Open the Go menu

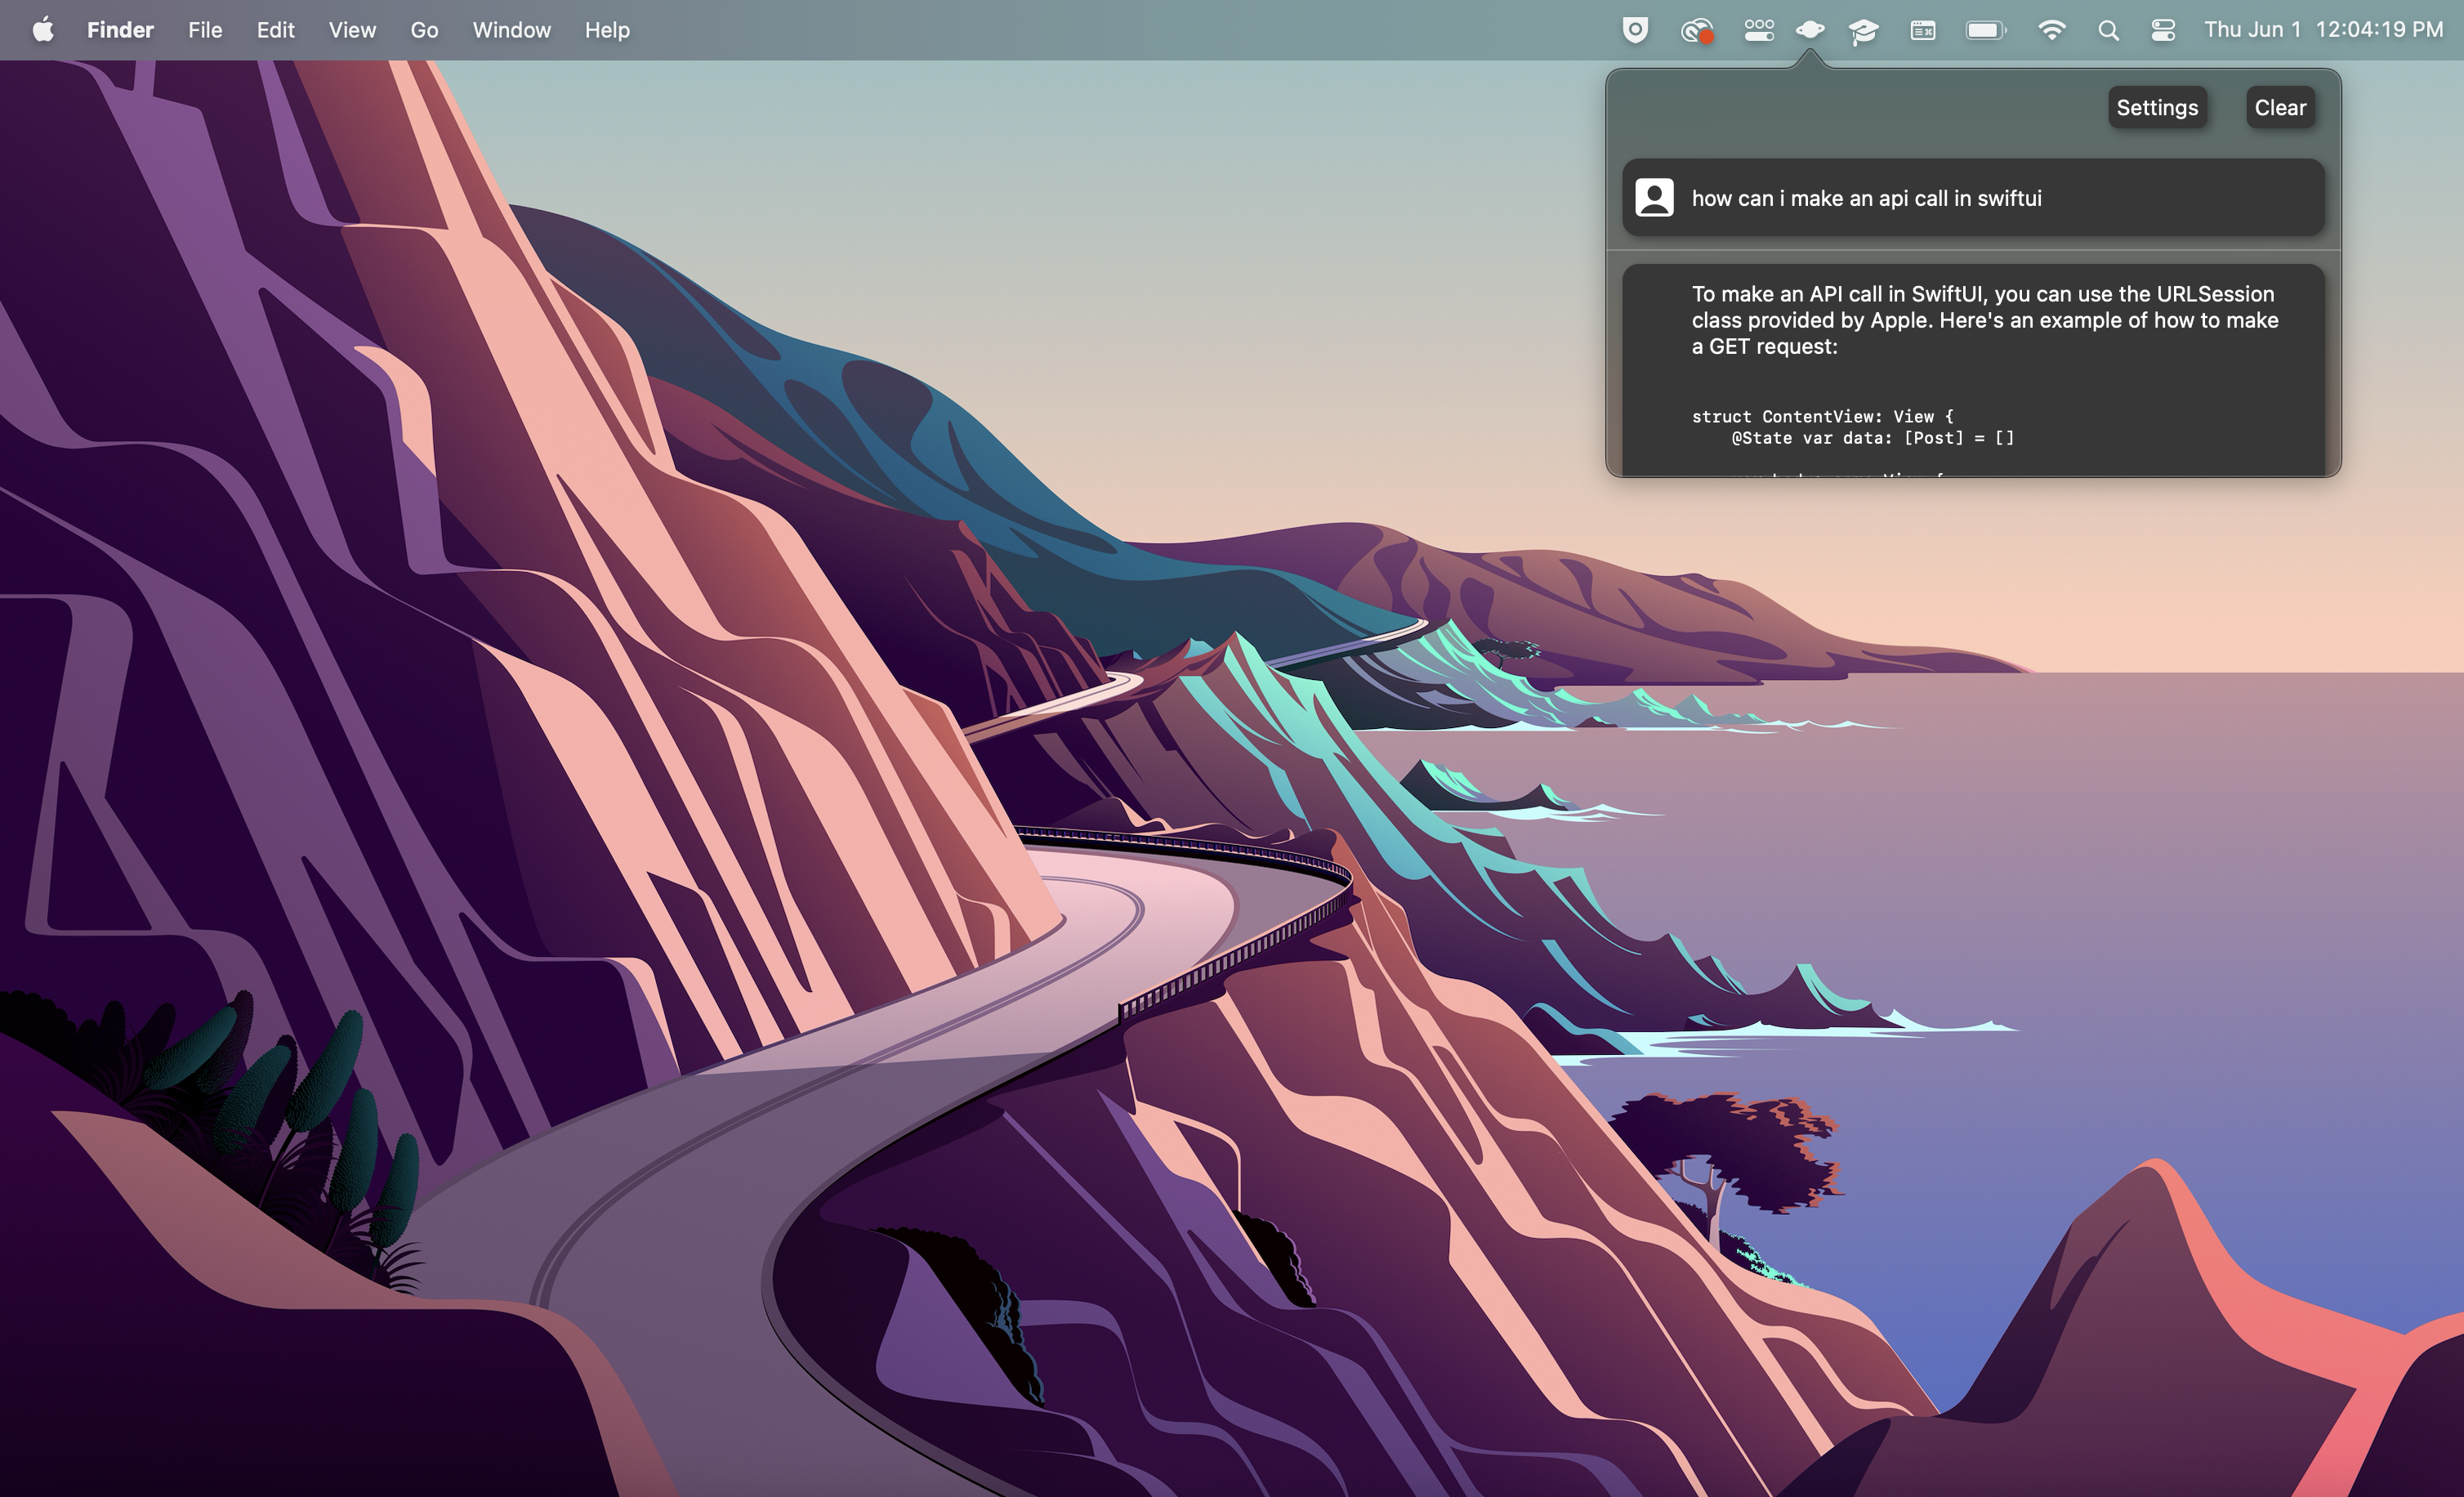click(x=424, y=30)
